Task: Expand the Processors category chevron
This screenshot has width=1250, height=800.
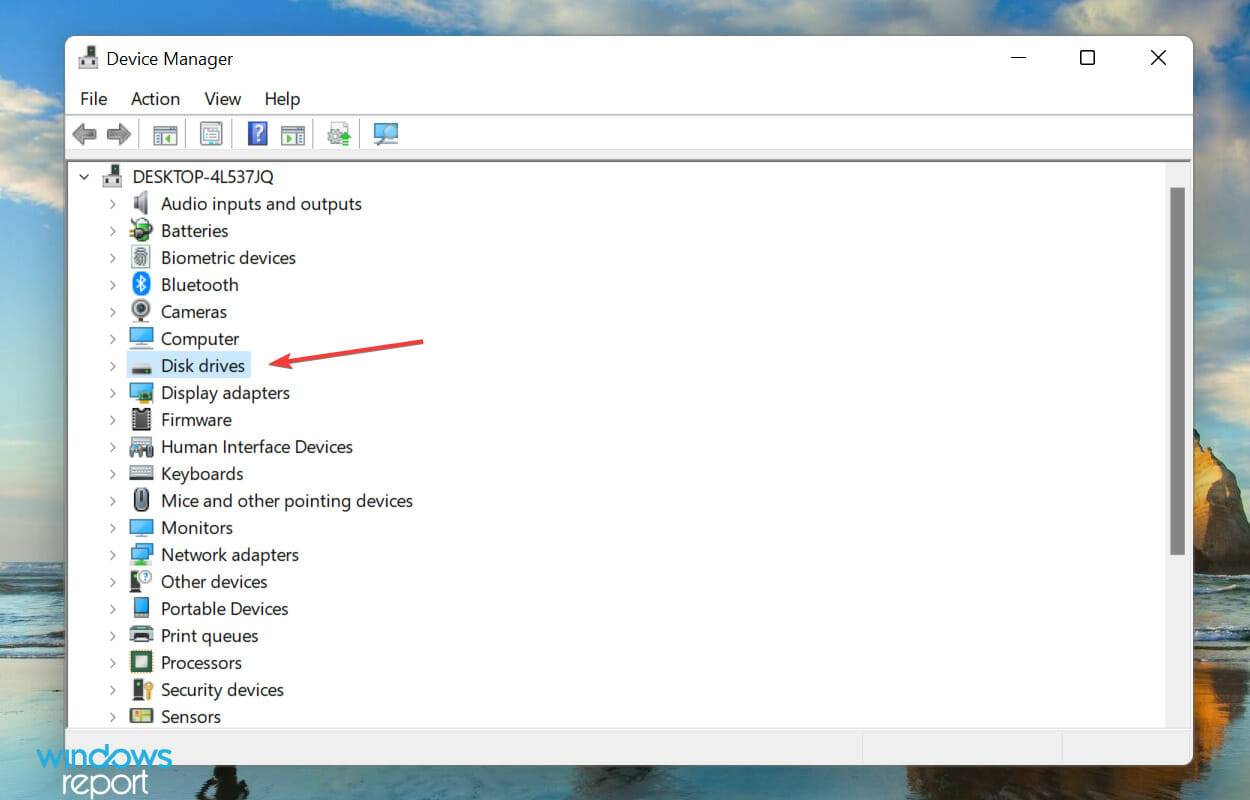Action: (x=112, y=663)
